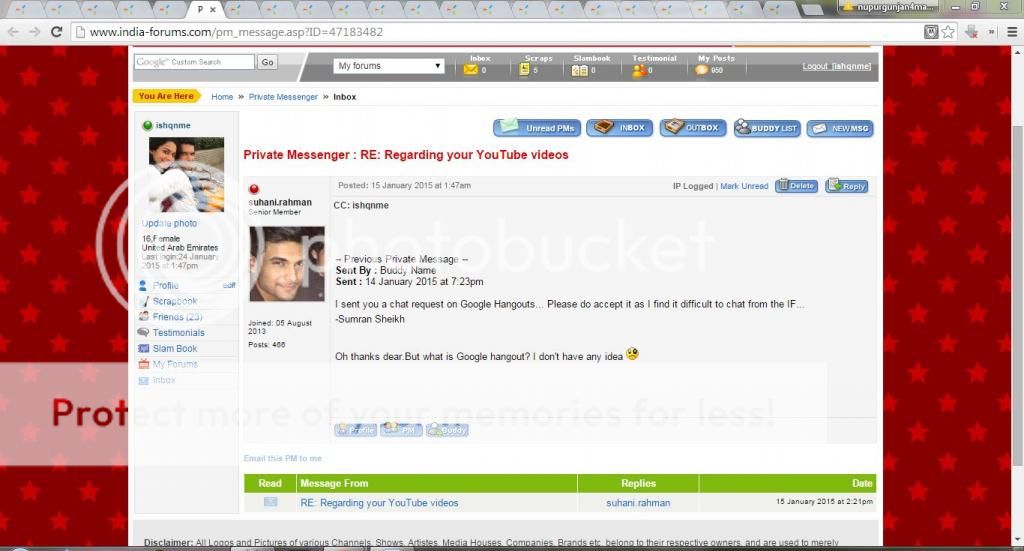This screenshot has height=551, width=1024.
Task: Bookmark this page with star icon
Action: (947, 32)
